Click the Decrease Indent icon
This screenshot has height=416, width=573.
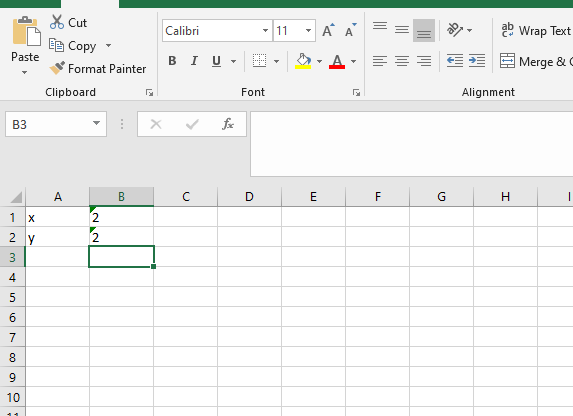pyautogui.click(x=455, y=61)
